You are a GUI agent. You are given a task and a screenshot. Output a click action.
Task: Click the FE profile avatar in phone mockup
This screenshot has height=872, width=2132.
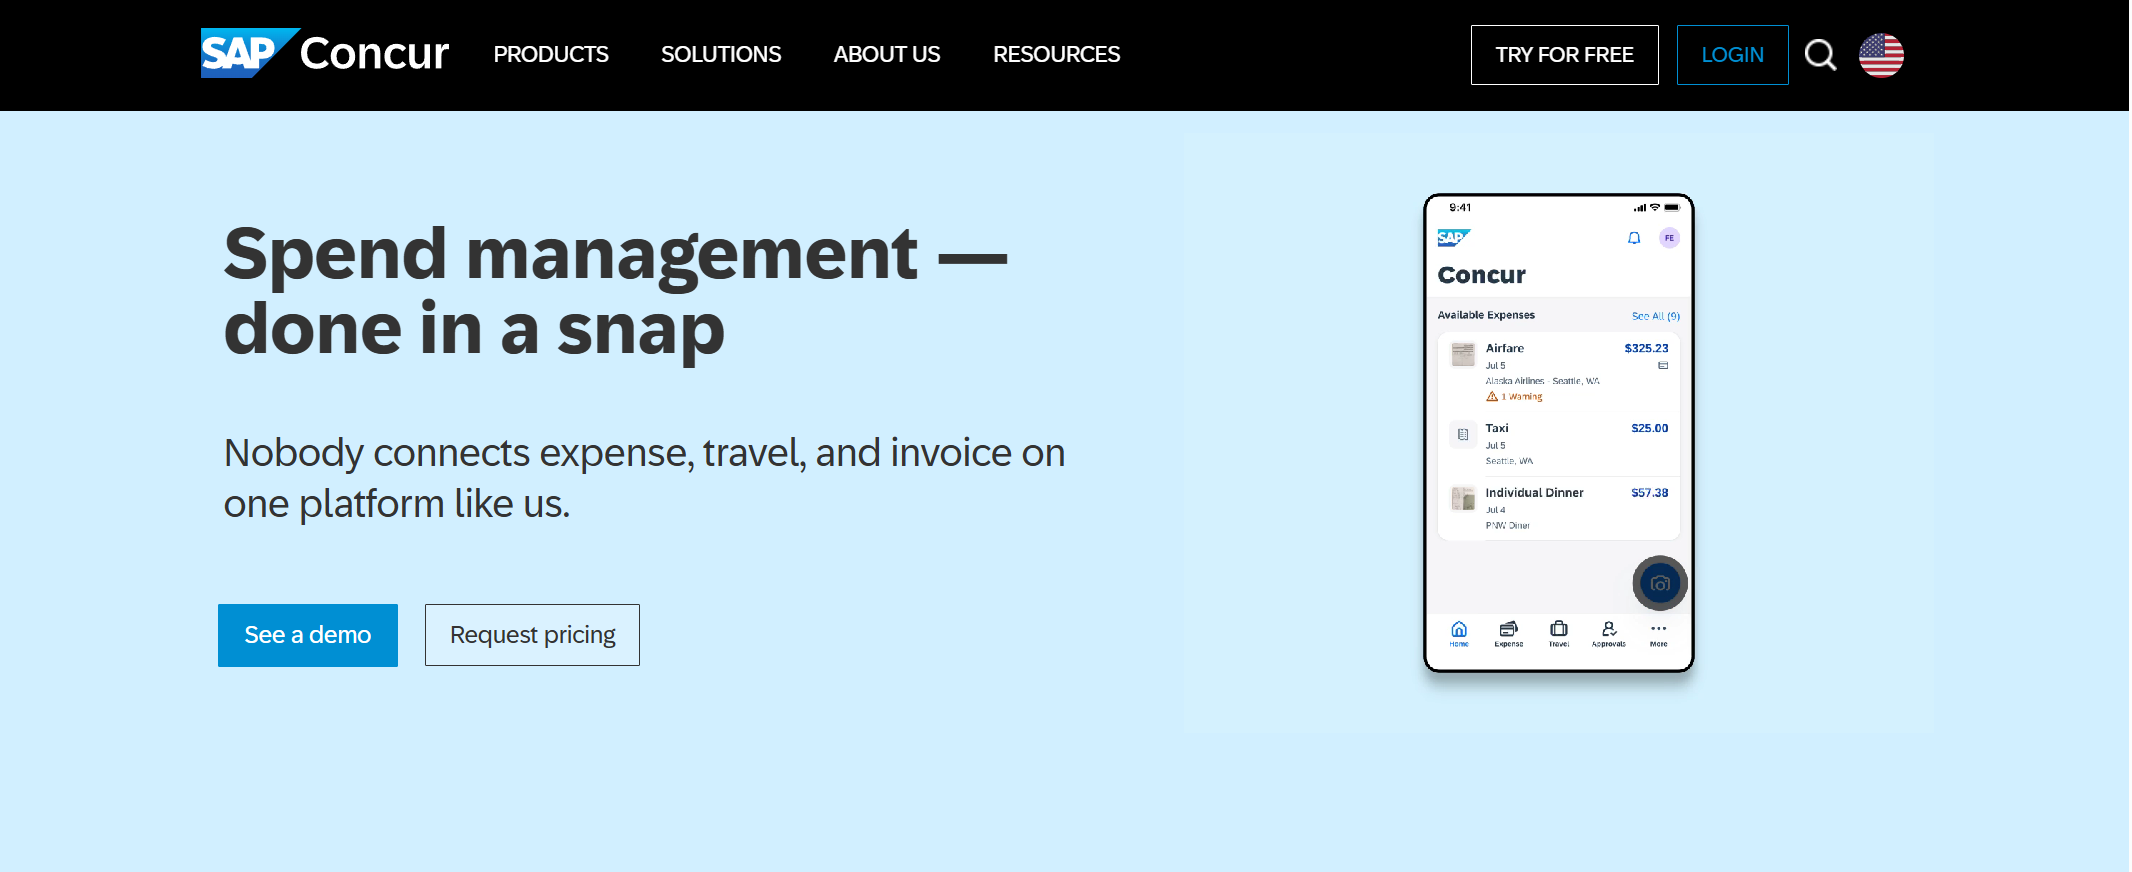(x=1669, y=238)
